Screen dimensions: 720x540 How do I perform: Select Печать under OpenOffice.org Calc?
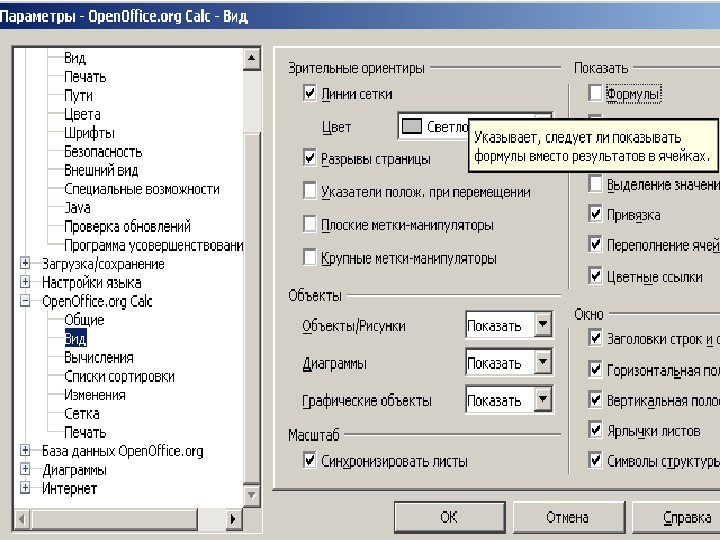click(x=85, y=433)
